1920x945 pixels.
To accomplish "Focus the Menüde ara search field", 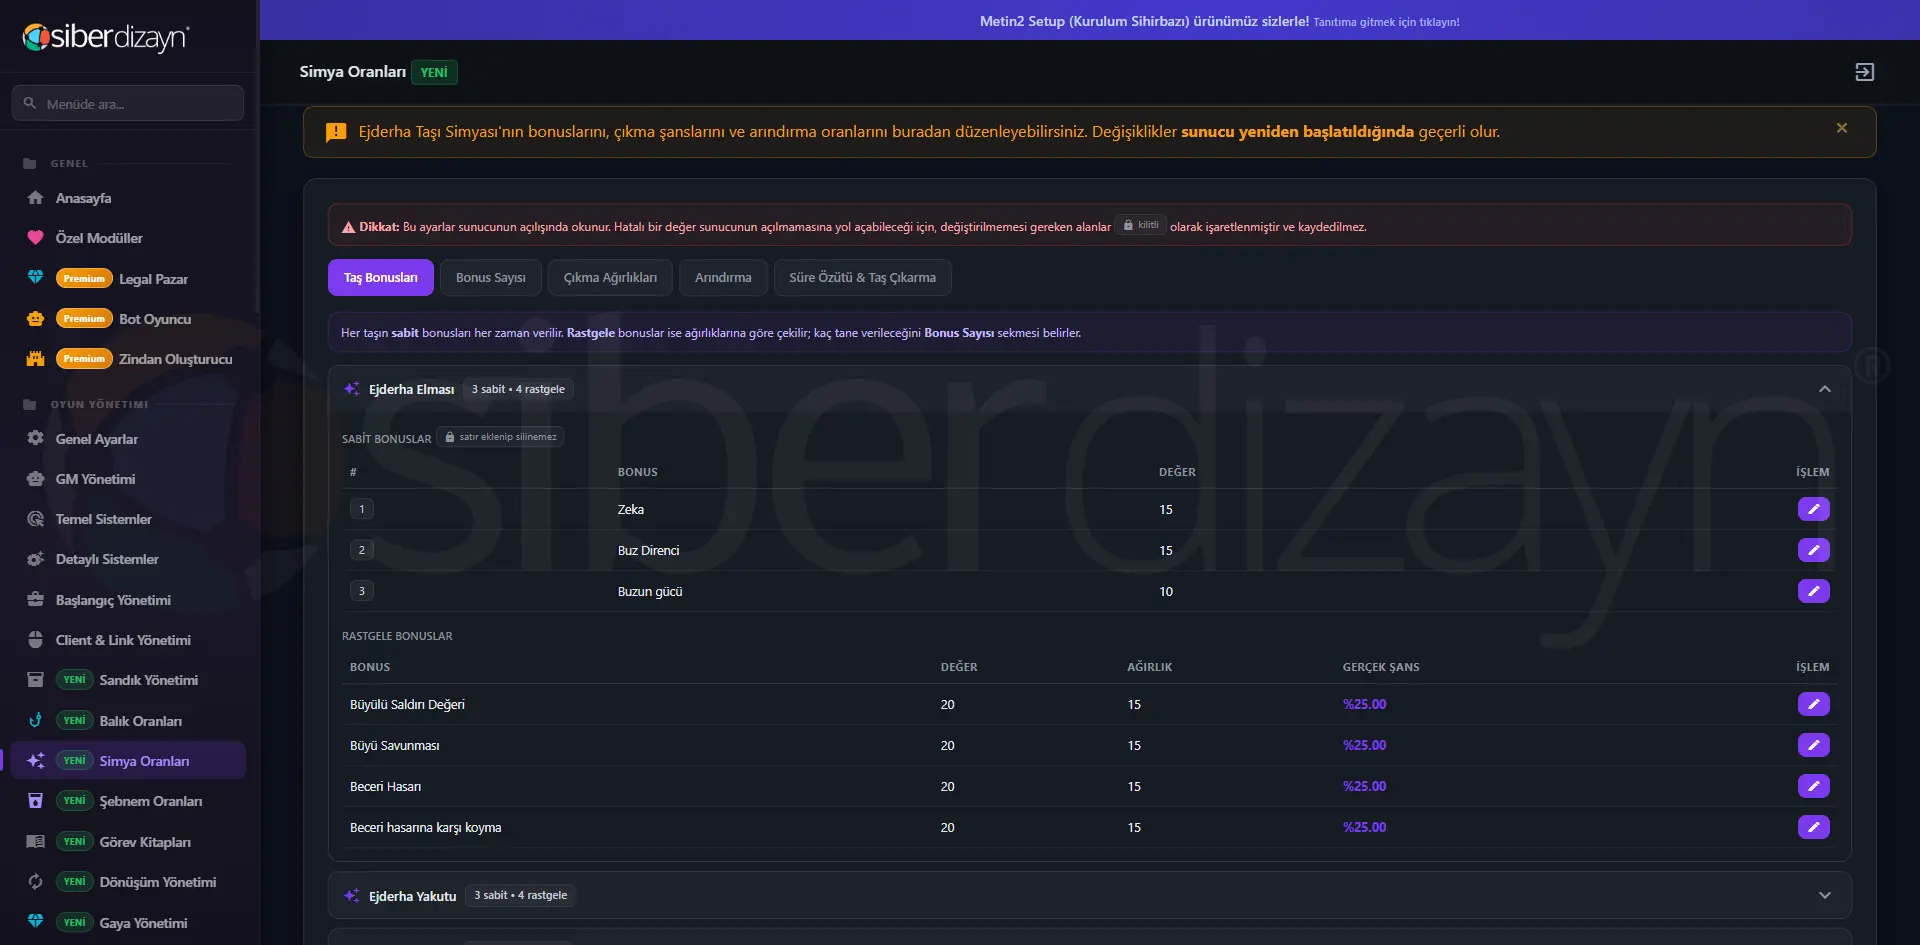I will coord(128,103).
